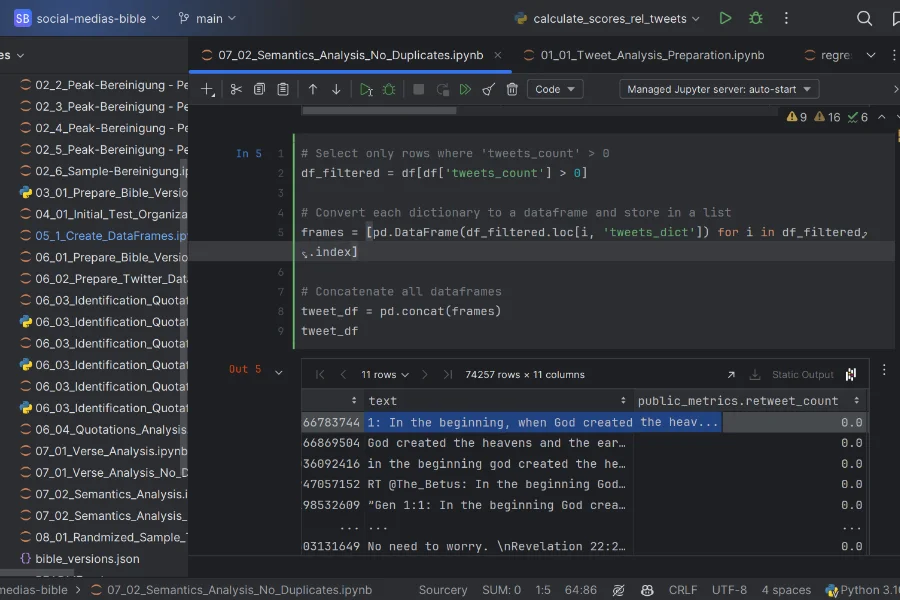
Task: Open the Managed Jupyter server dropdown
Action: click(718, 89)
